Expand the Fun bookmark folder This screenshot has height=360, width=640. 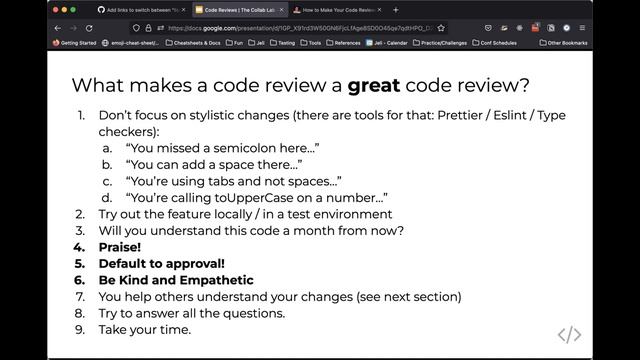pos(234,43)
